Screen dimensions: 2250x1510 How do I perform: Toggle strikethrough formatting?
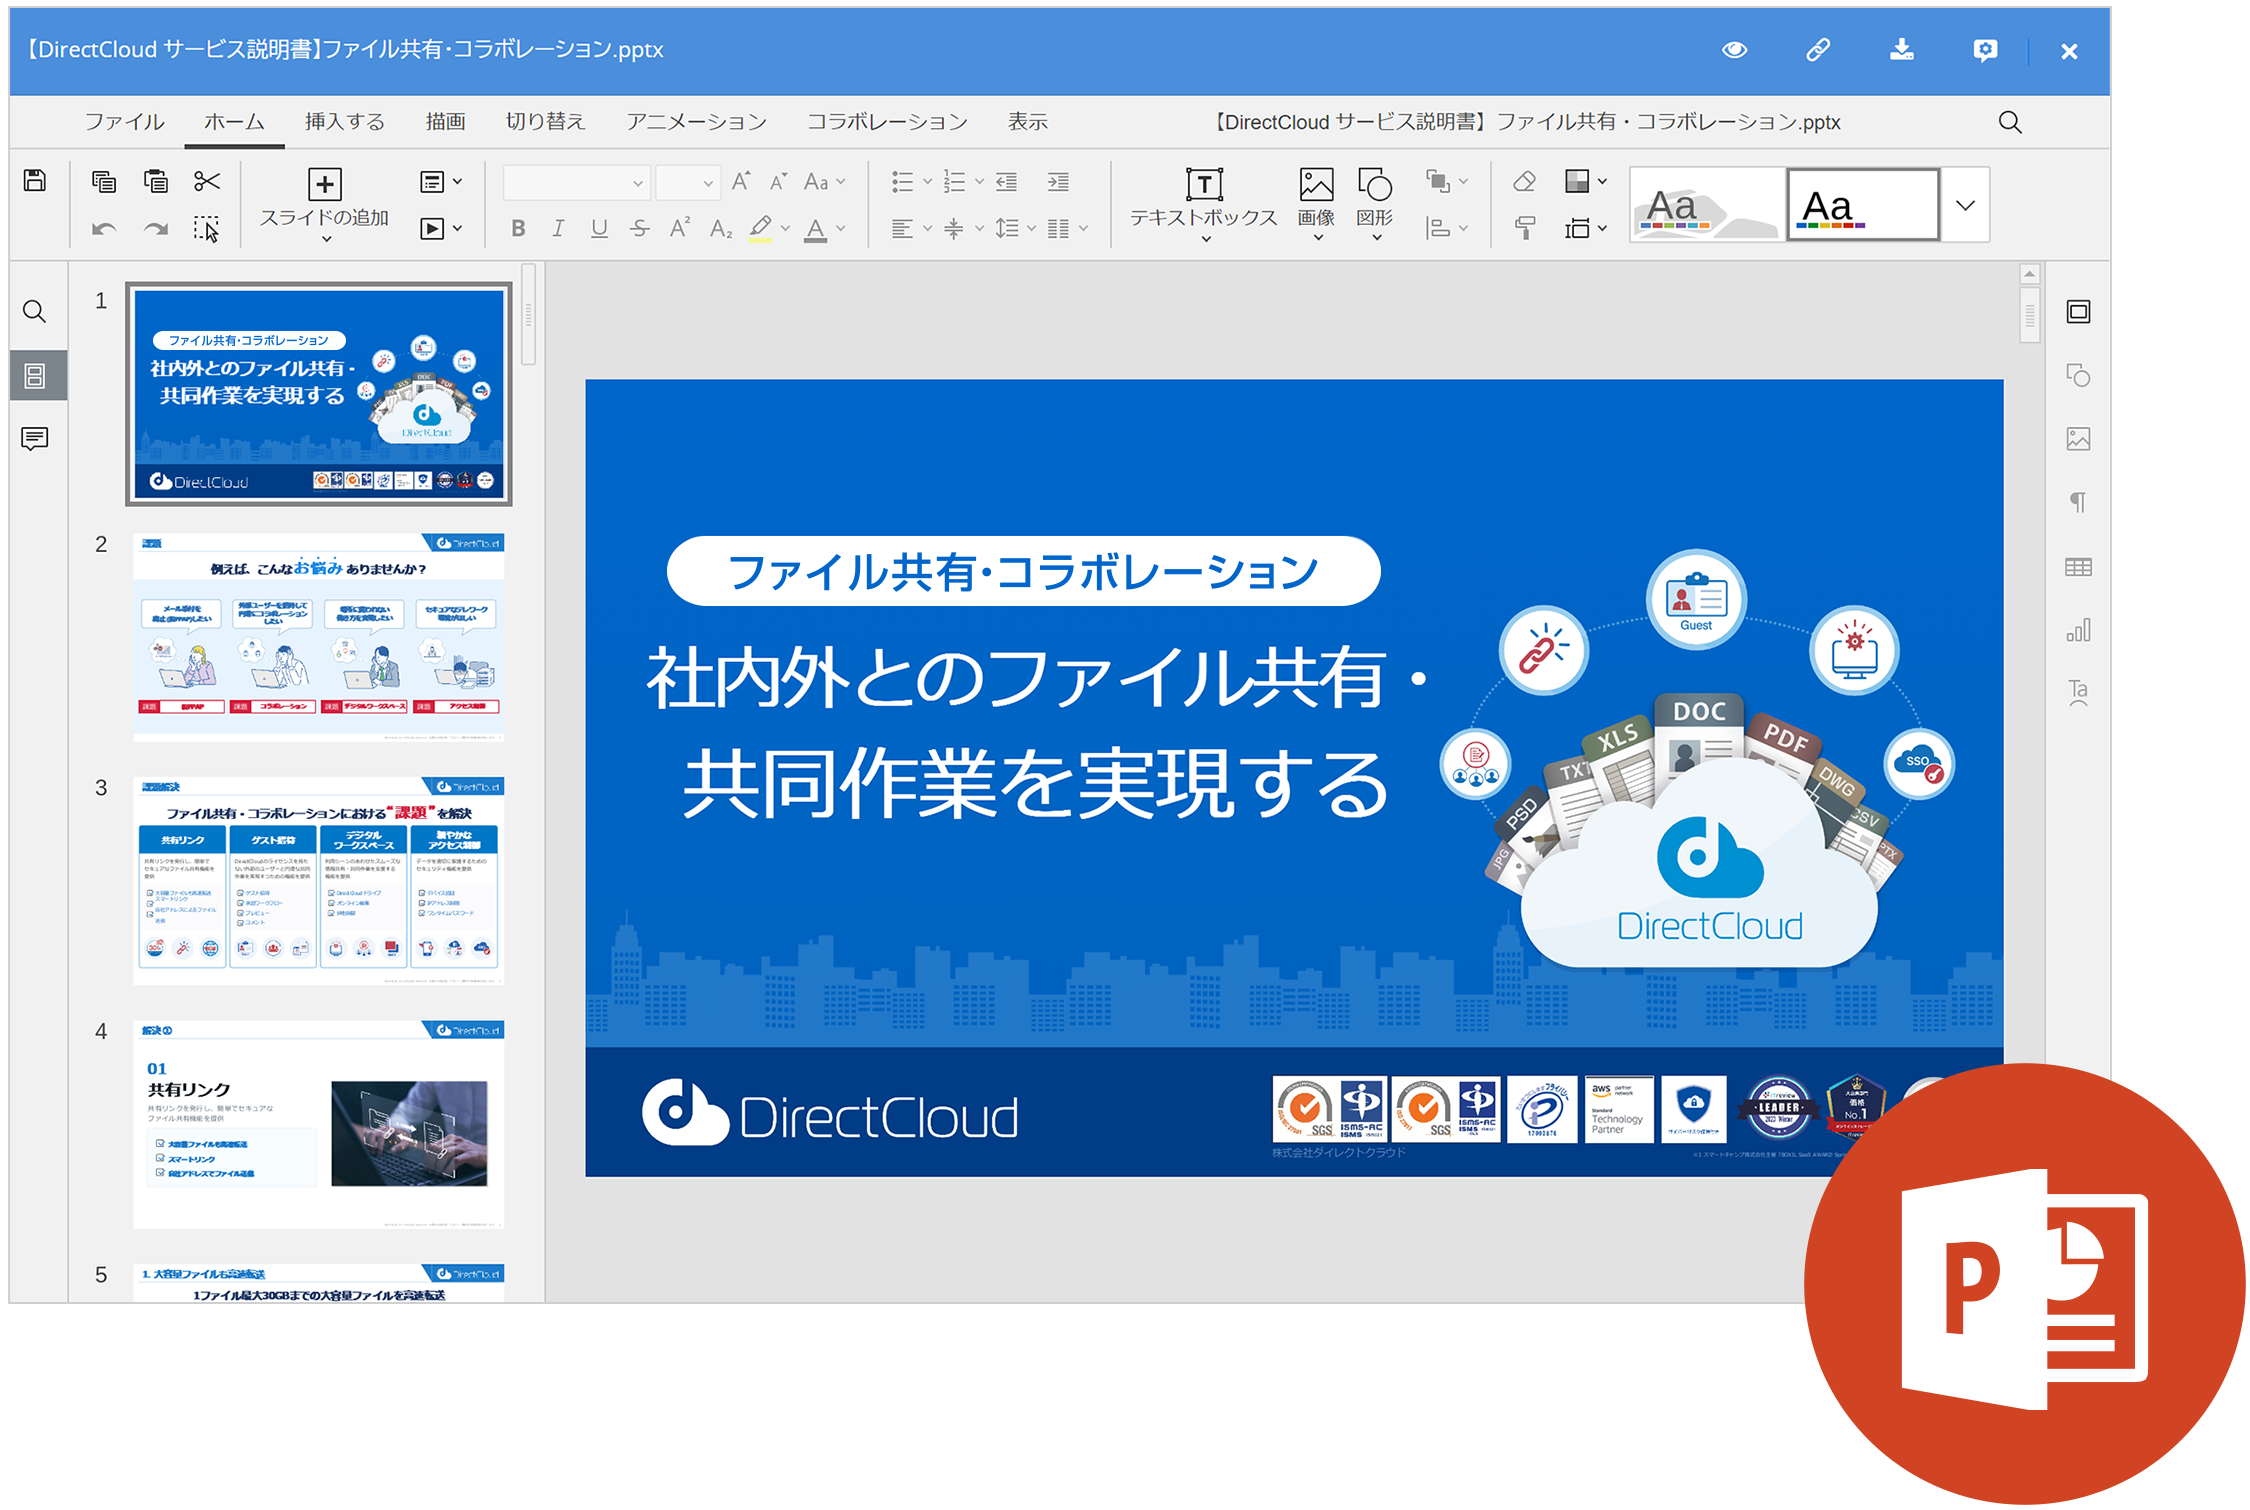tap(640, 229)
